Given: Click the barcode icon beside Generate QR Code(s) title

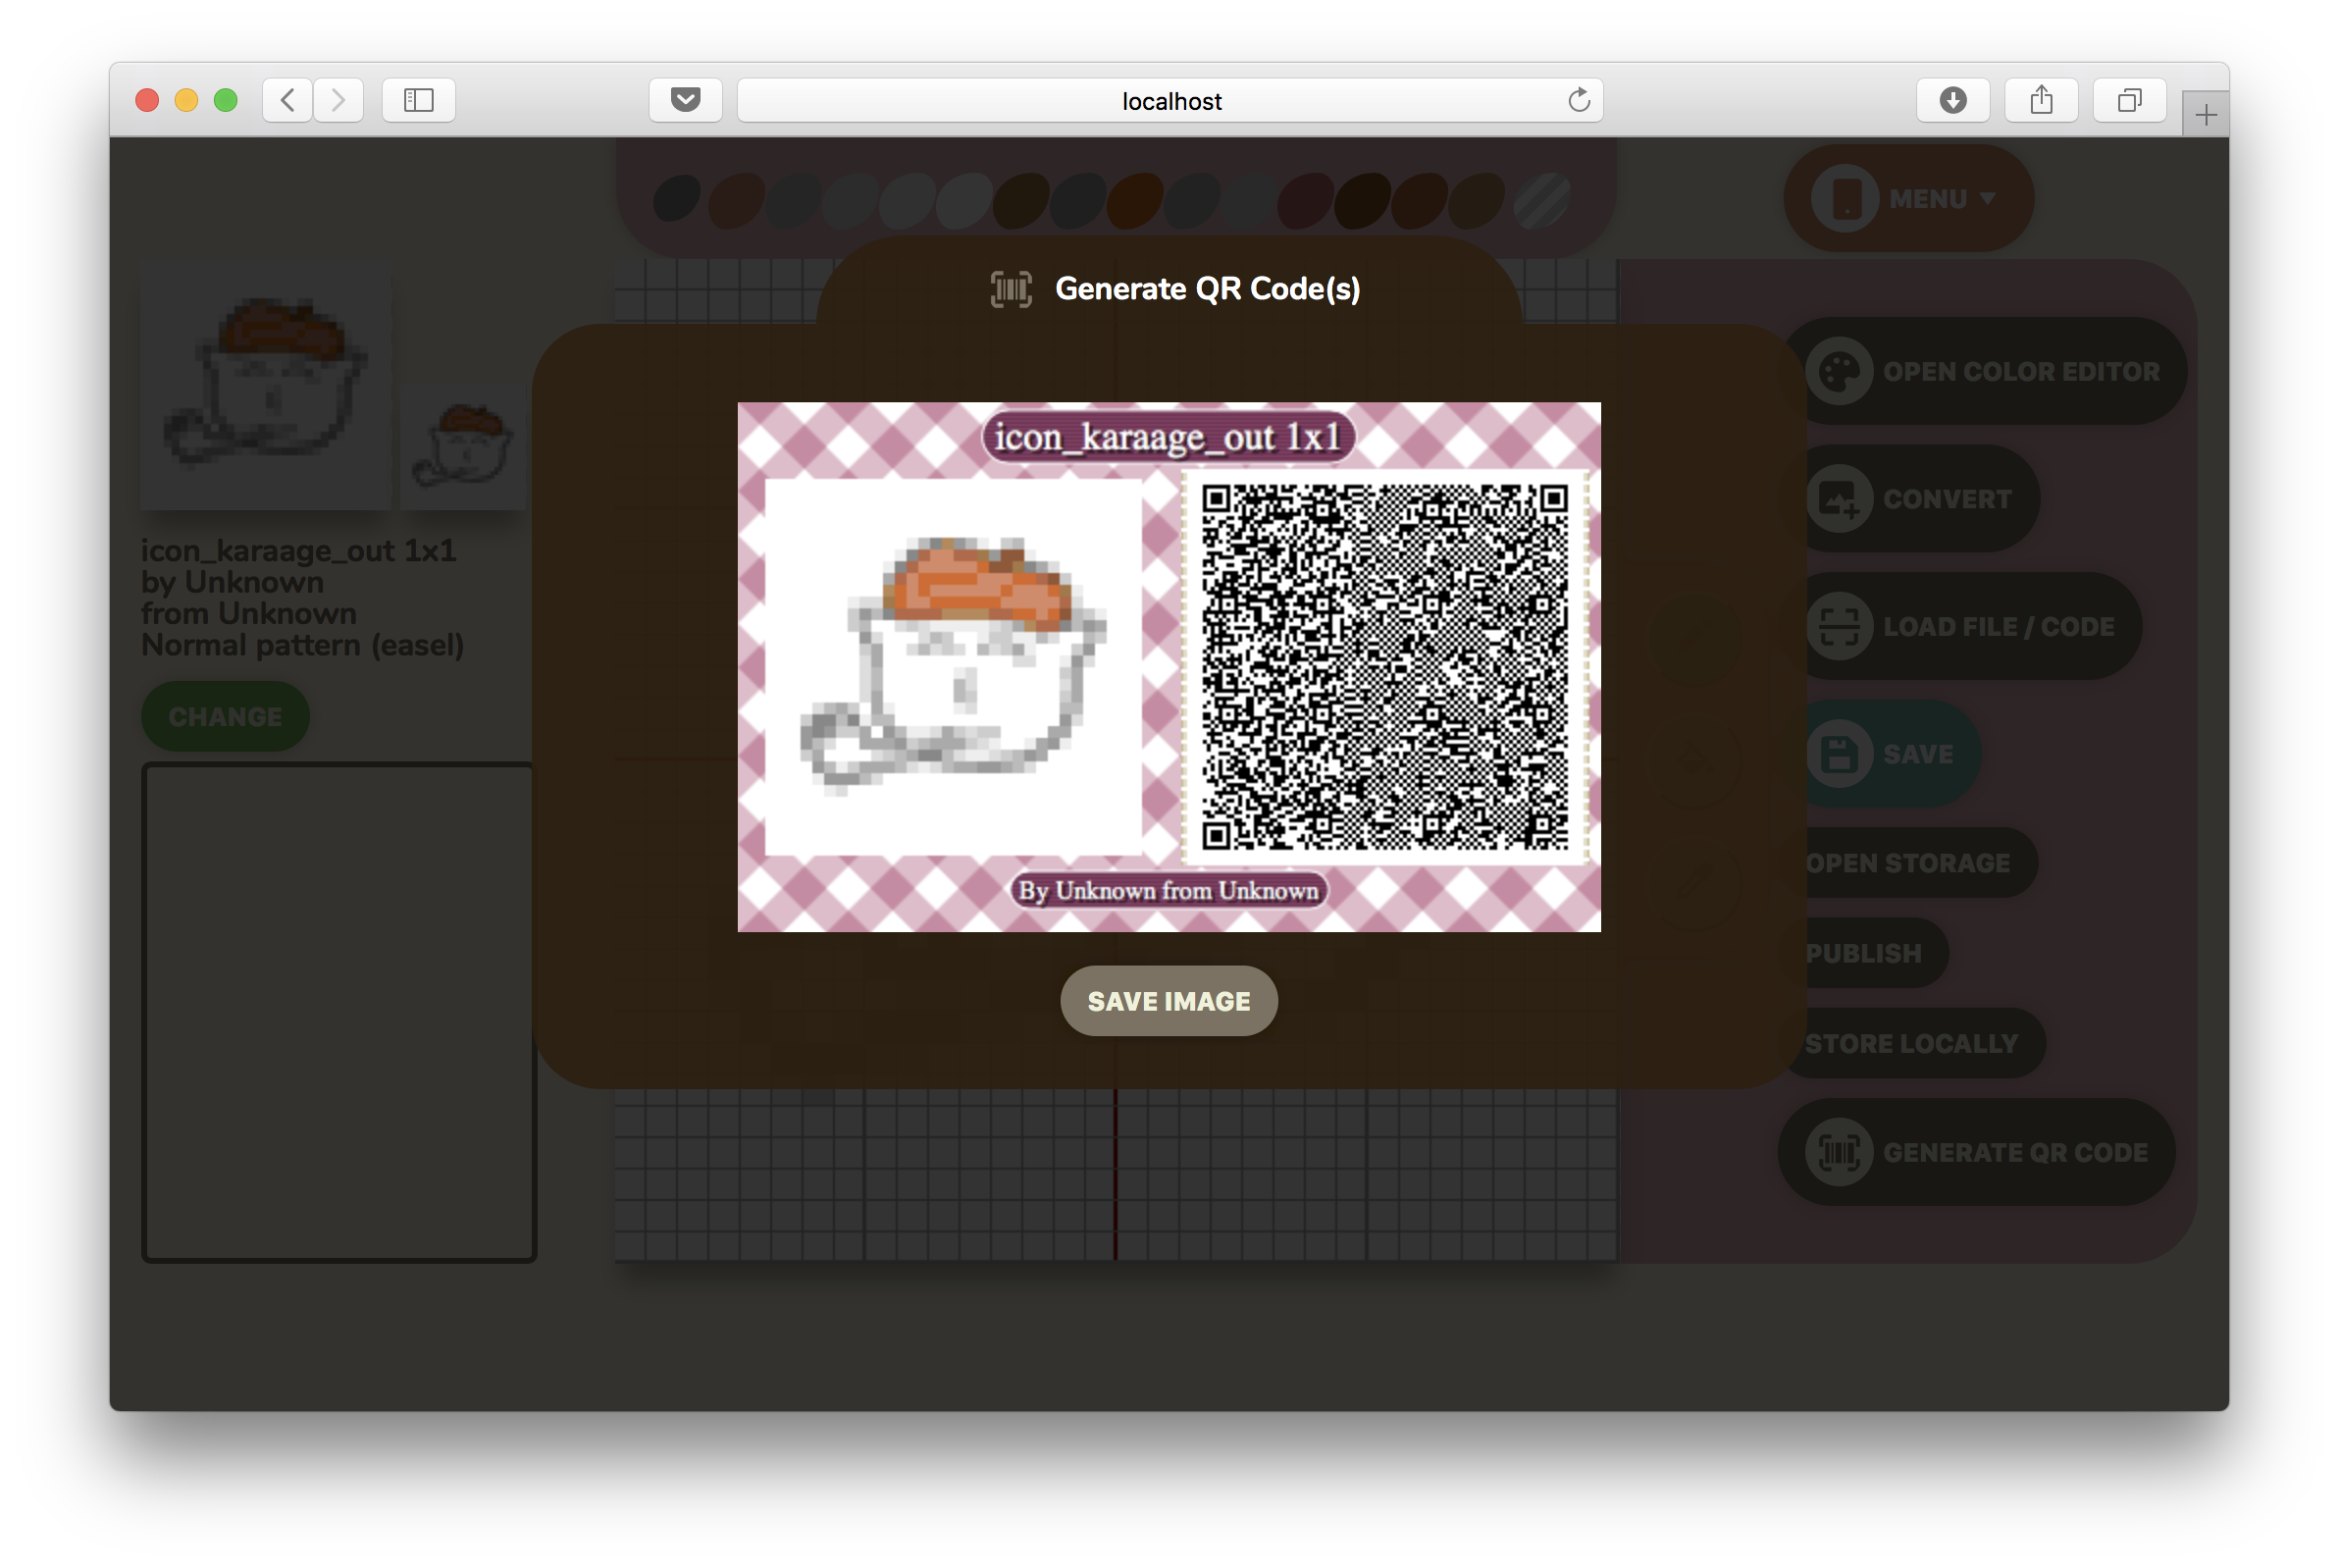Looking at the screenshot, I should pos(1010,289).
